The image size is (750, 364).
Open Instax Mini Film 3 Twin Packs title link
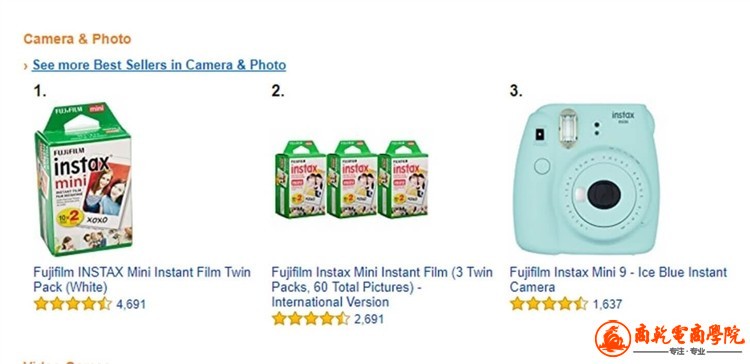(x=382, y=287)
